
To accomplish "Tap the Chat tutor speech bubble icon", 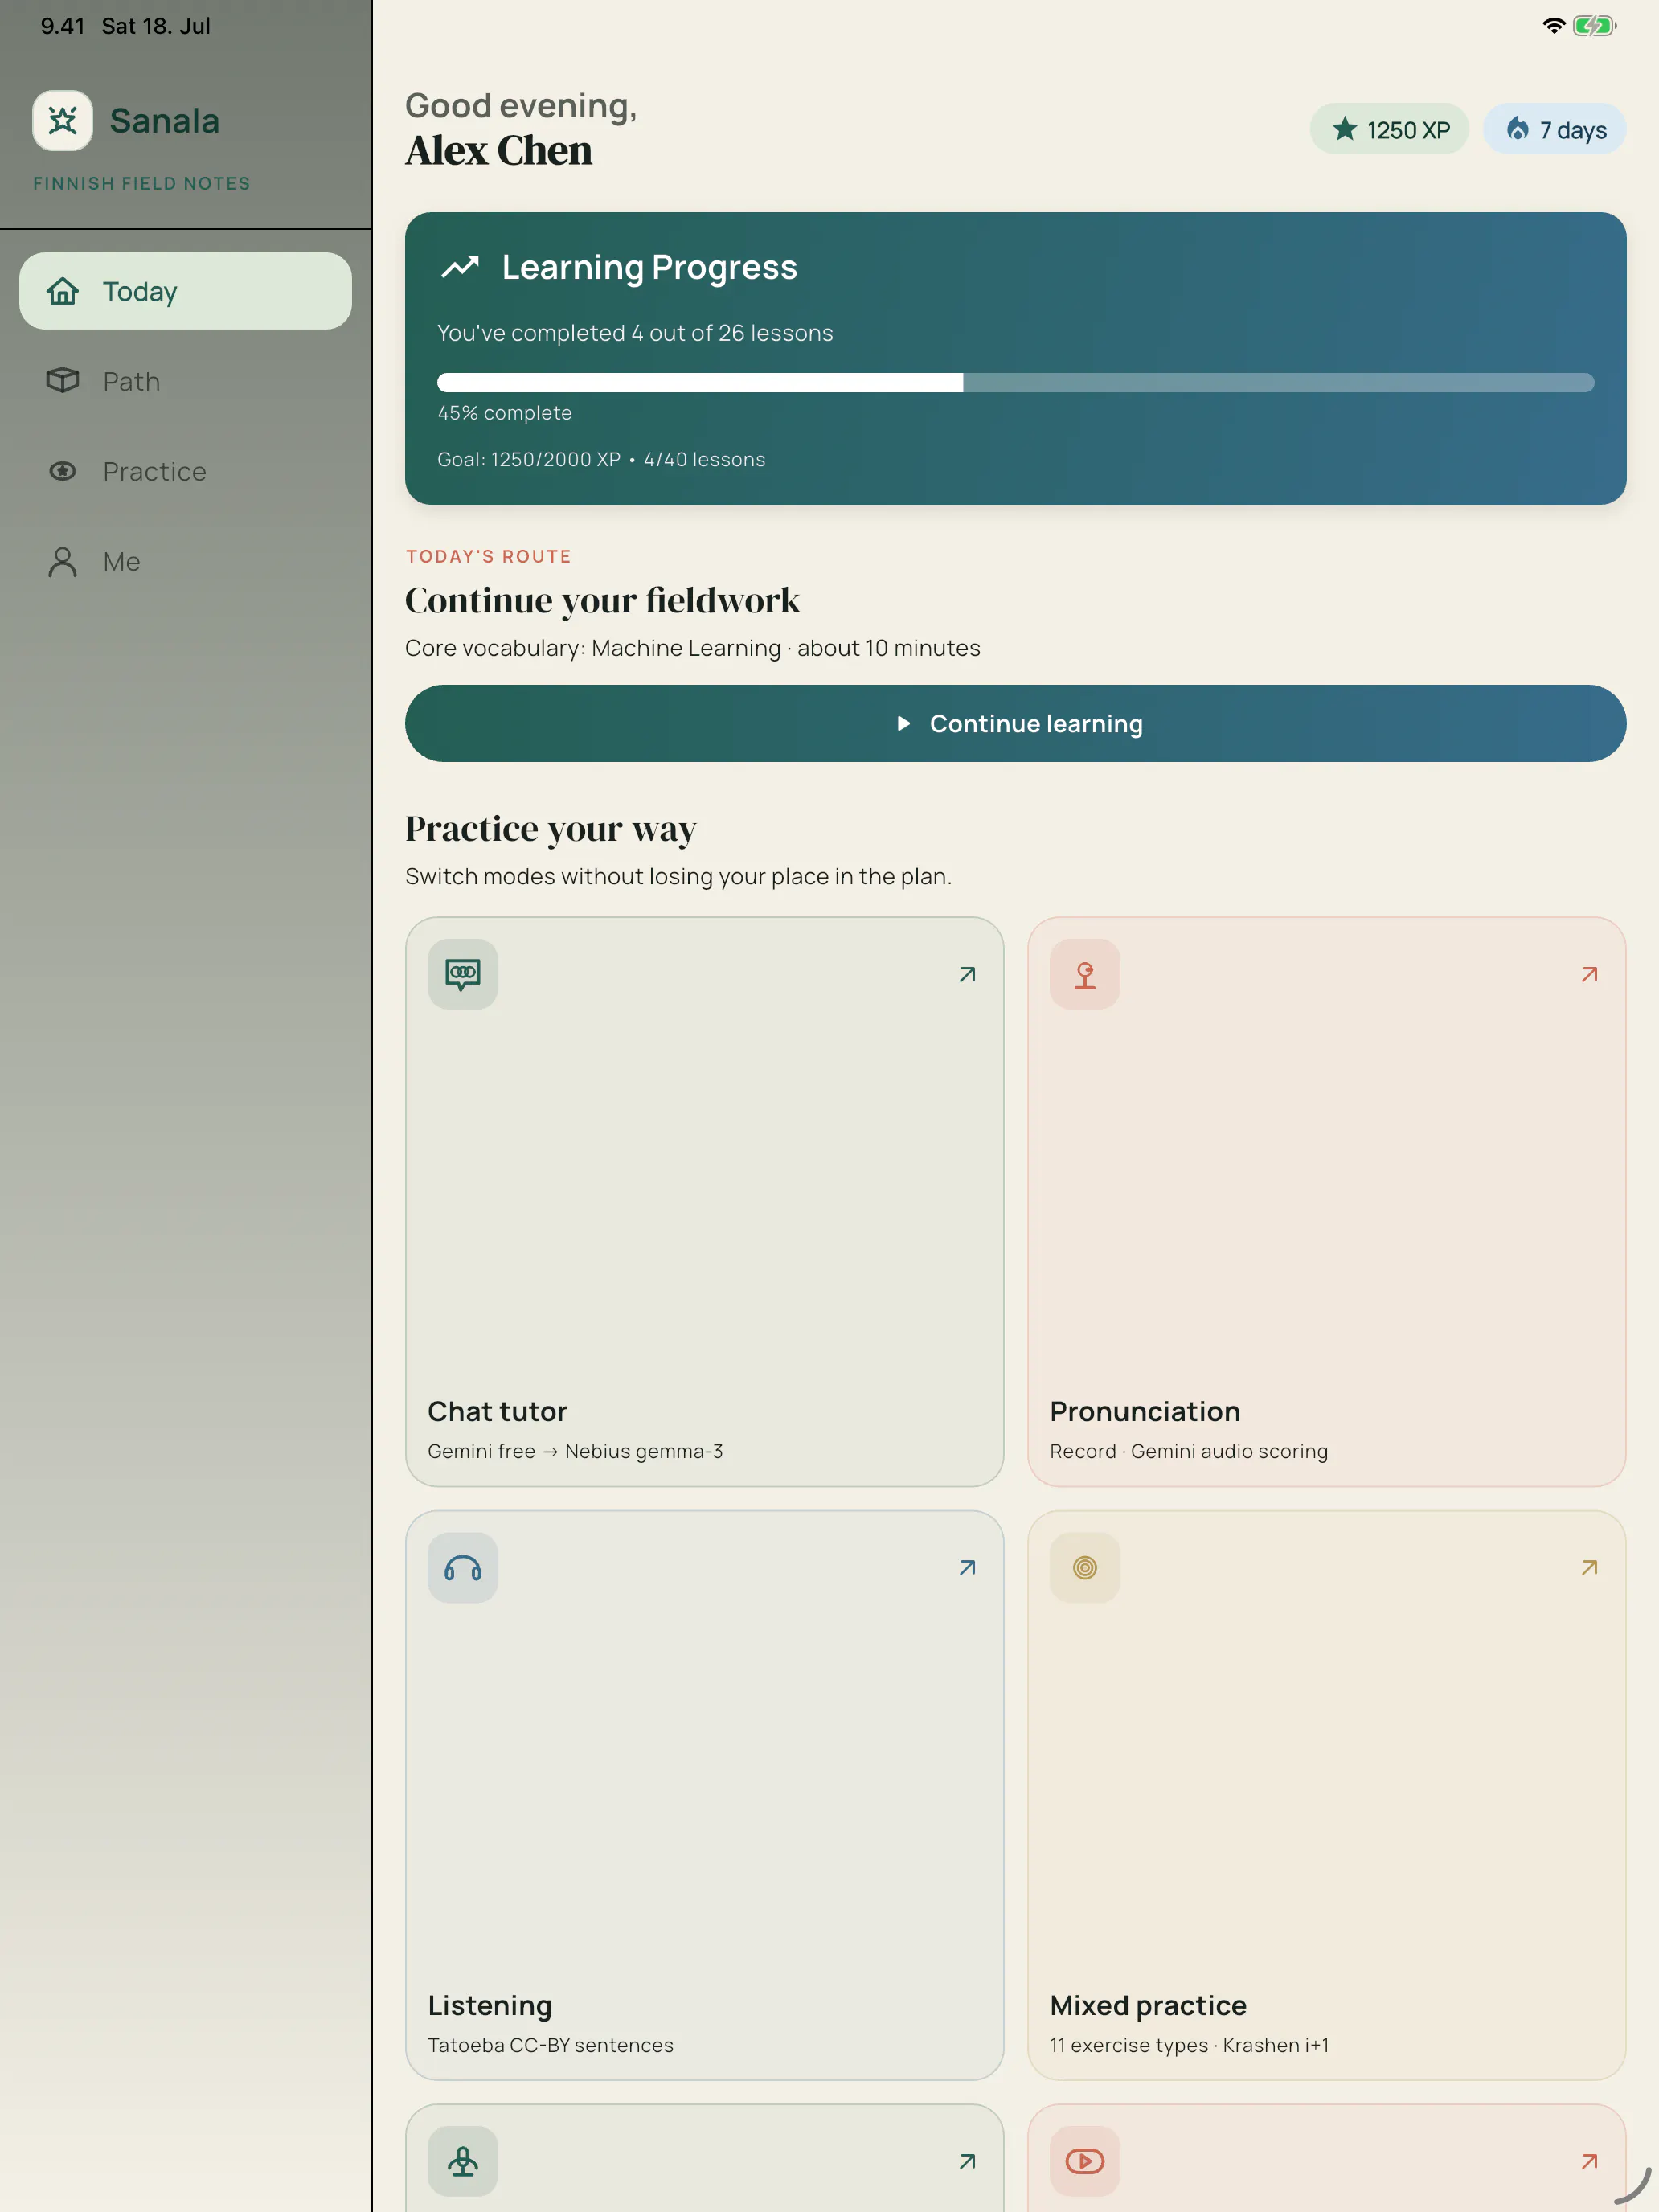I will coord(463,974).
